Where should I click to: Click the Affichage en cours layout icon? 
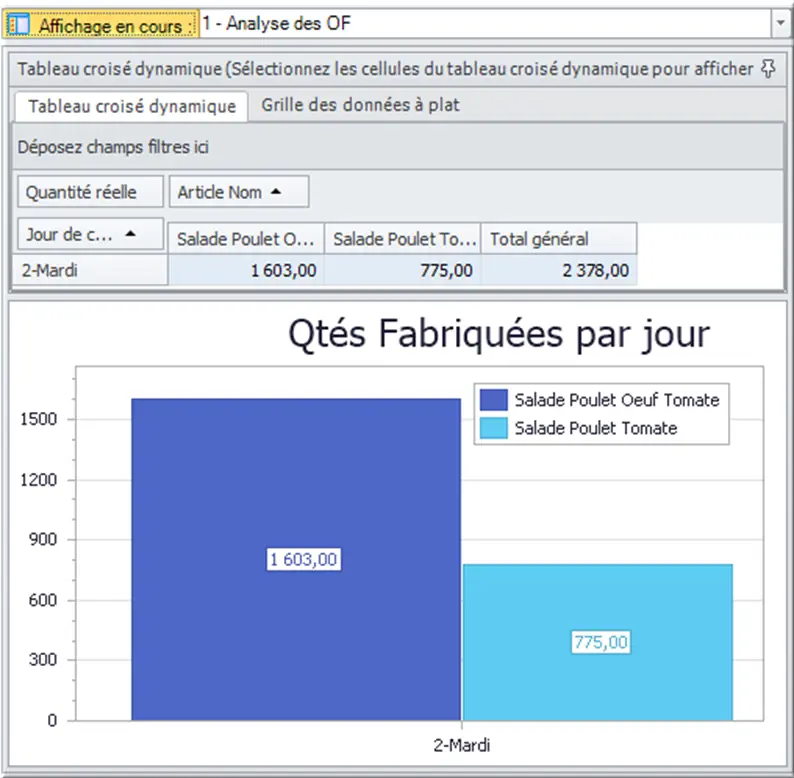click(19, 24)
